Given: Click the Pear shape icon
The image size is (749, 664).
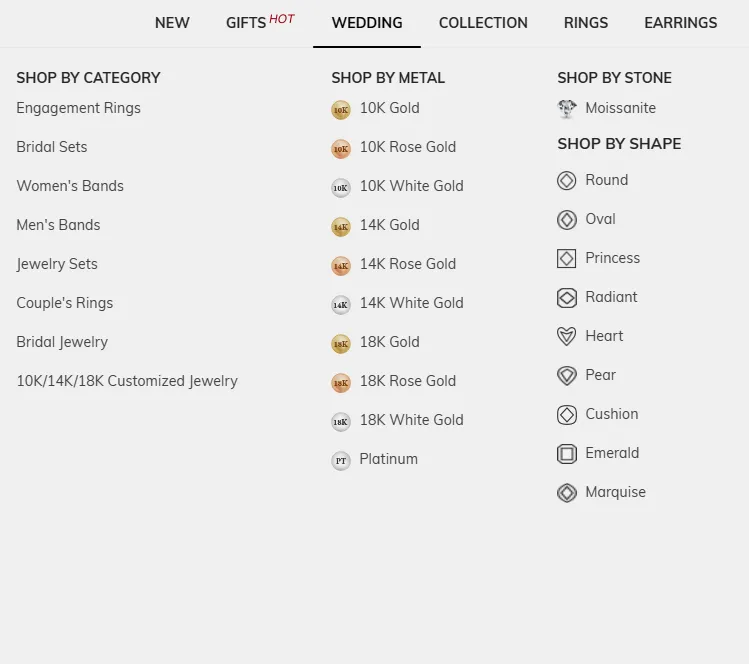Looking at the screenshot, I should (567, 376).
